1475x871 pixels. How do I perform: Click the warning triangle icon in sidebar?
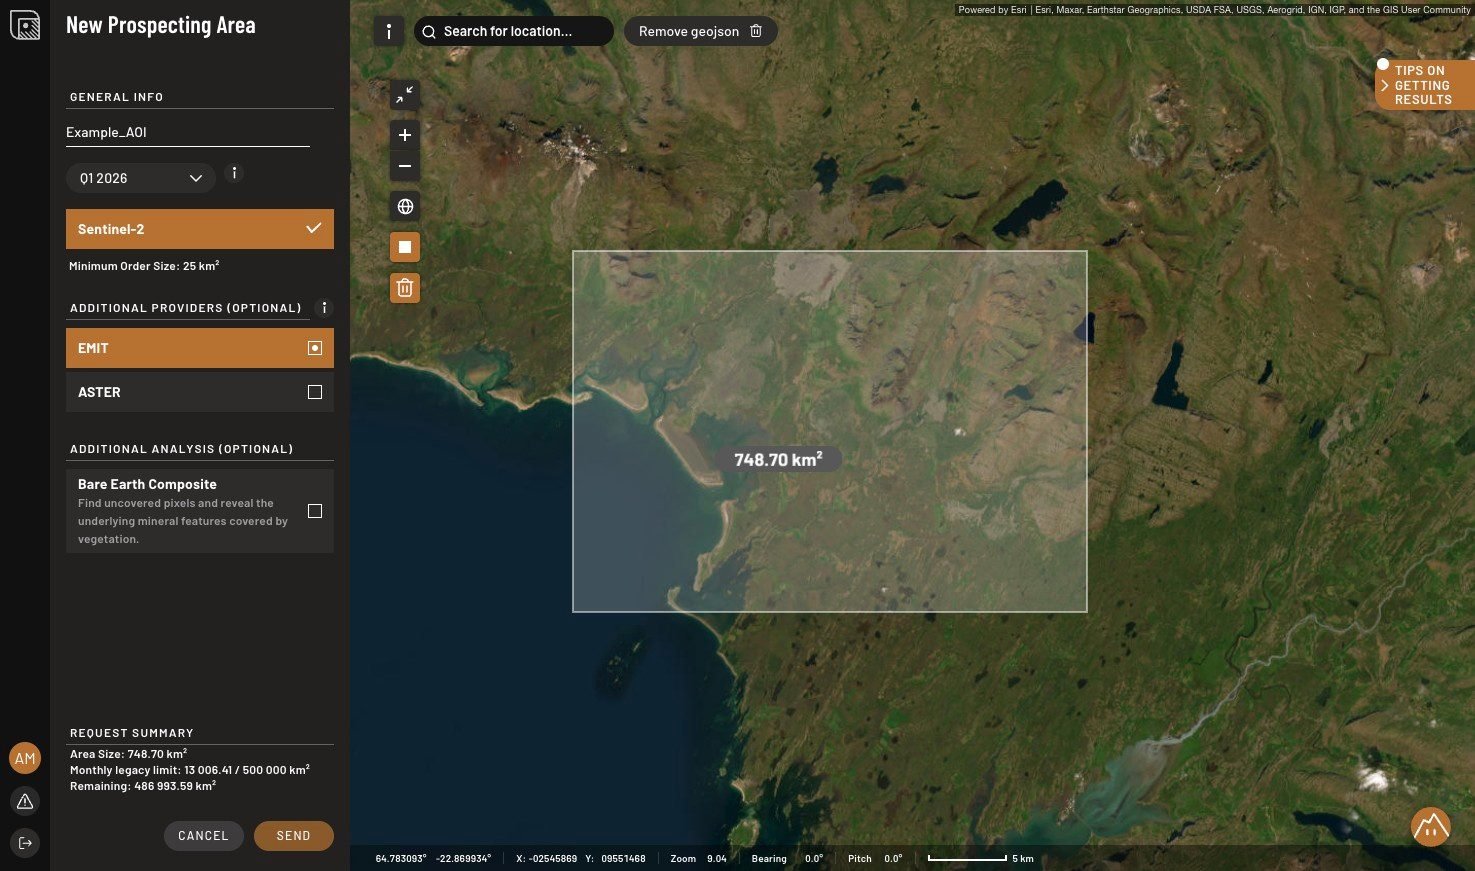pos(25,801)
